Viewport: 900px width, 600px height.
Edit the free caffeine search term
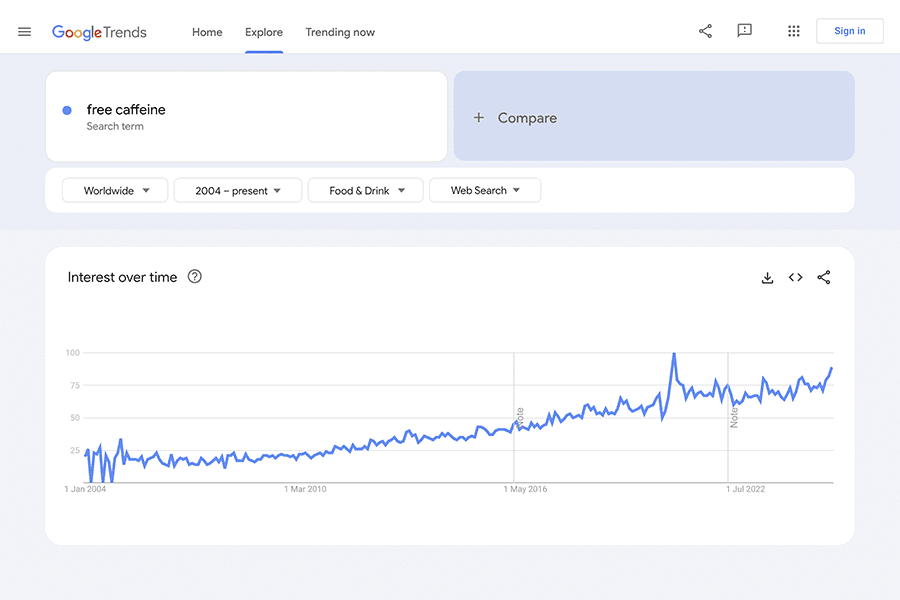coord(126,110)
